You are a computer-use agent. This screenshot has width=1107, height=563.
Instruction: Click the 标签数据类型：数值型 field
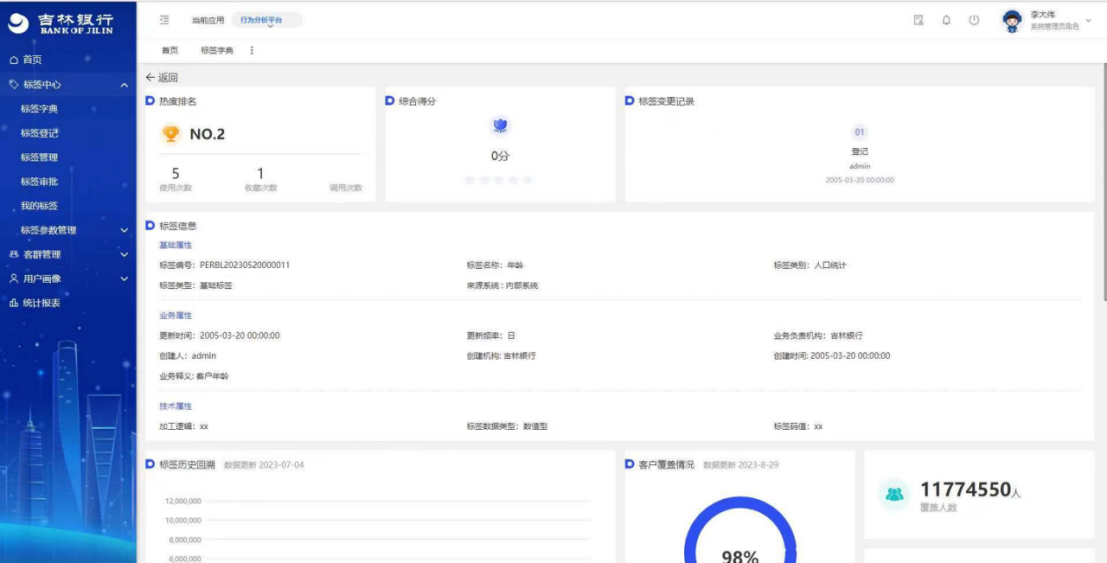pos(507,427)
